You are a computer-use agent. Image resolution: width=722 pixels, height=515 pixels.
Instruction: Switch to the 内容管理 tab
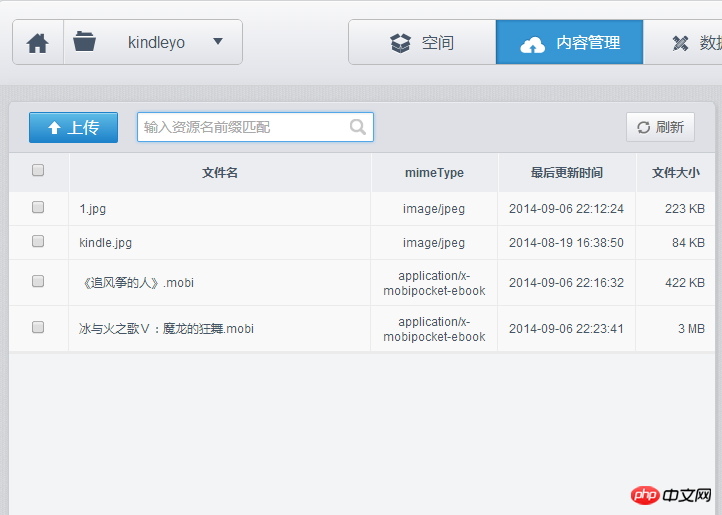coord(570,42)
